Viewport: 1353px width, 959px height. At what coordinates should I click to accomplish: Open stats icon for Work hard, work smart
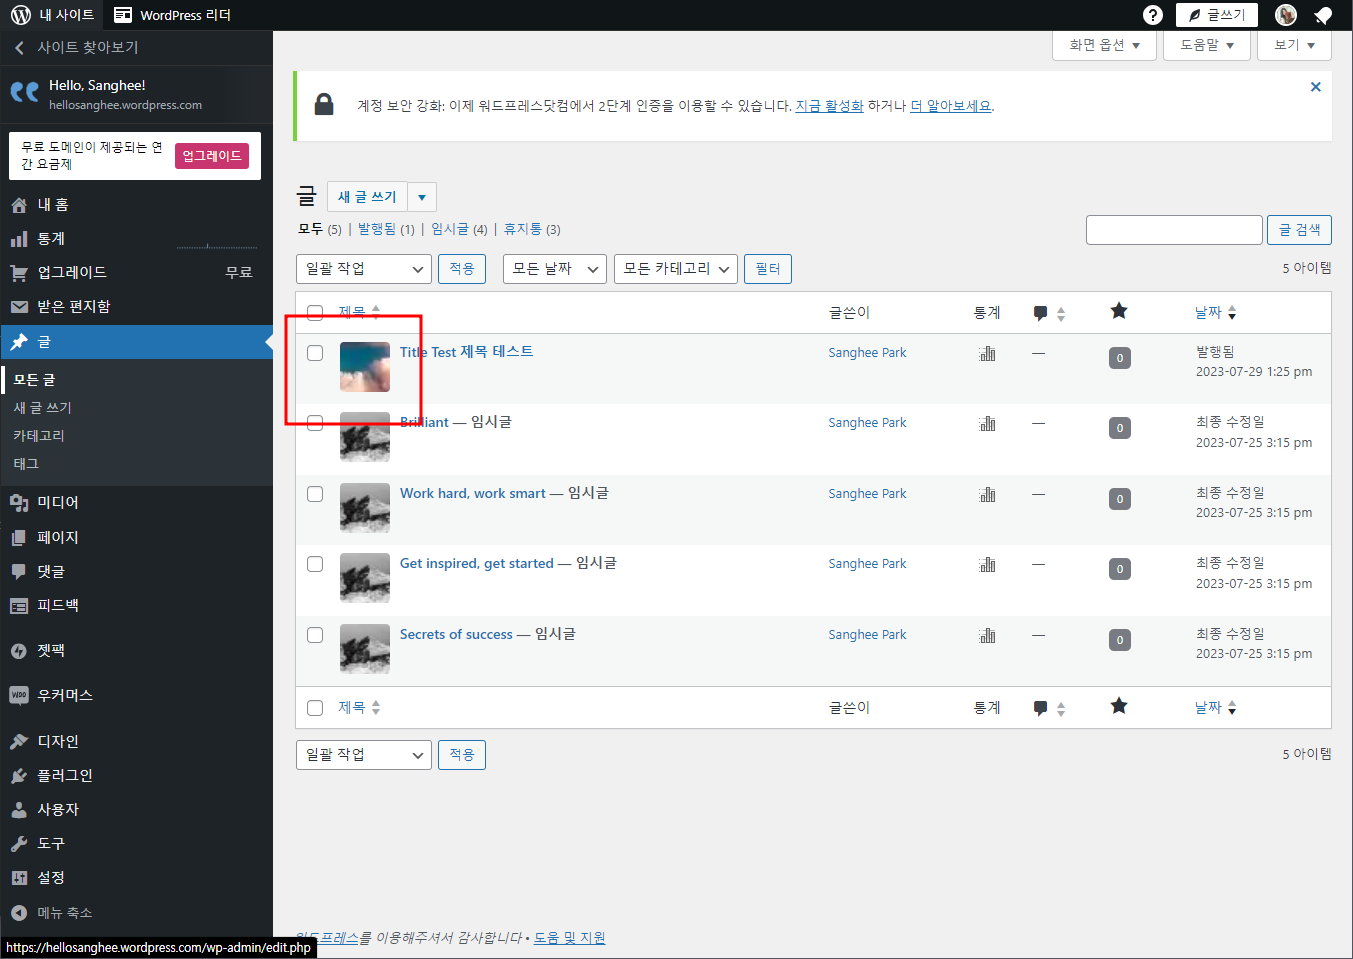tap(988, 494)
